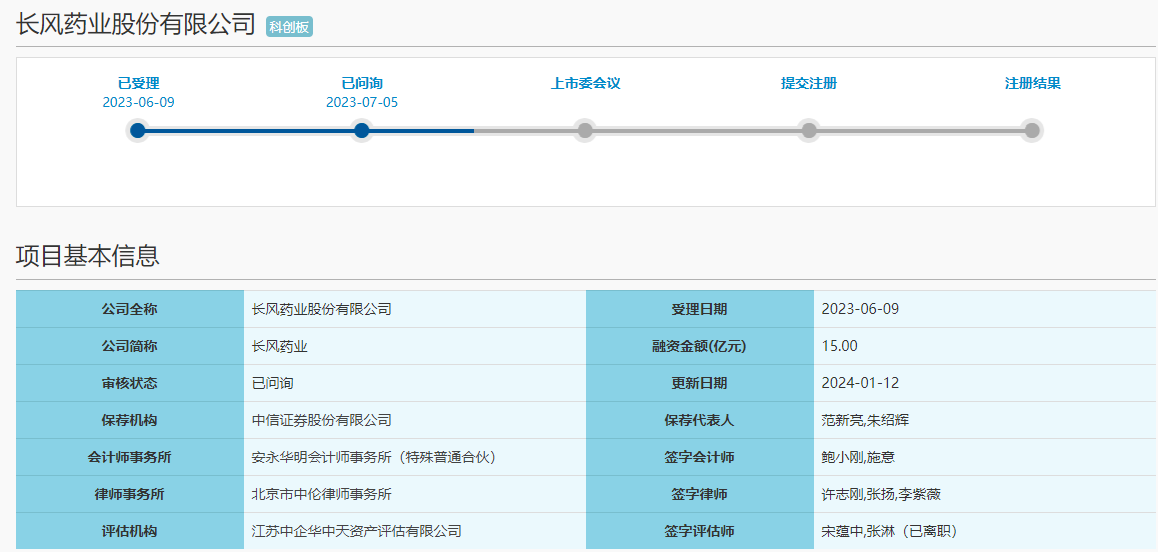The image size is (1158, 552).
Task: Select the 已受理 stage label
Action: 138,83
